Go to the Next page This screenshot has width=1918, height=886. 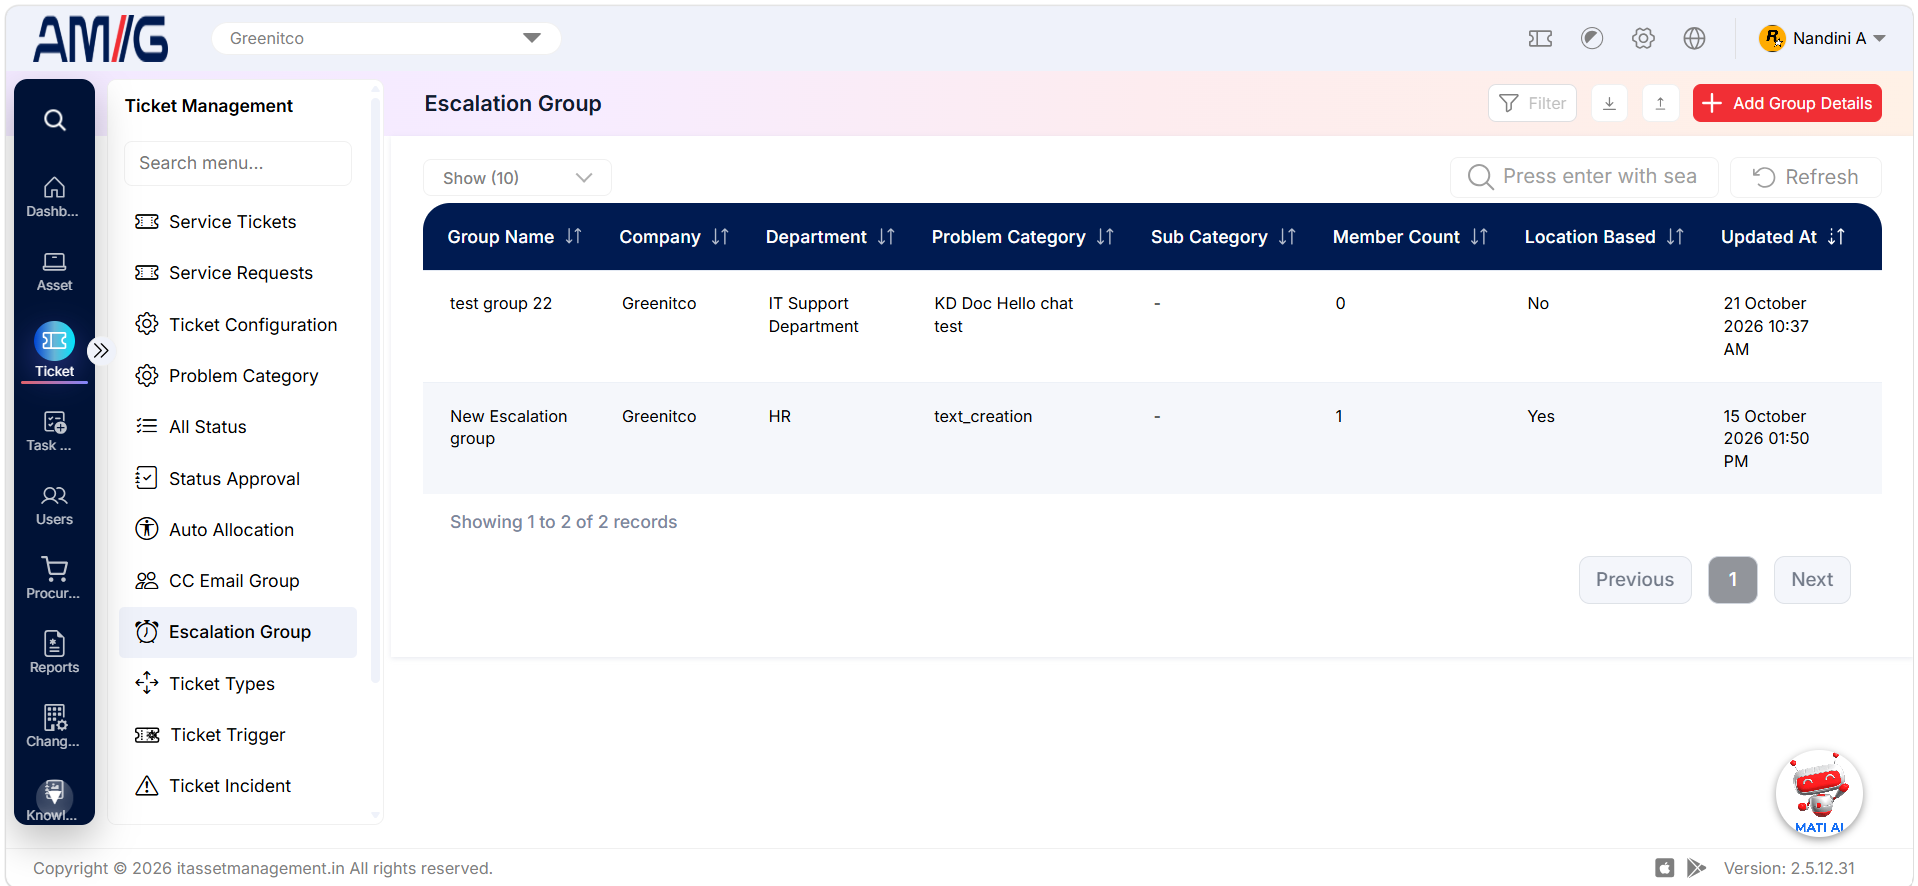1812,580
